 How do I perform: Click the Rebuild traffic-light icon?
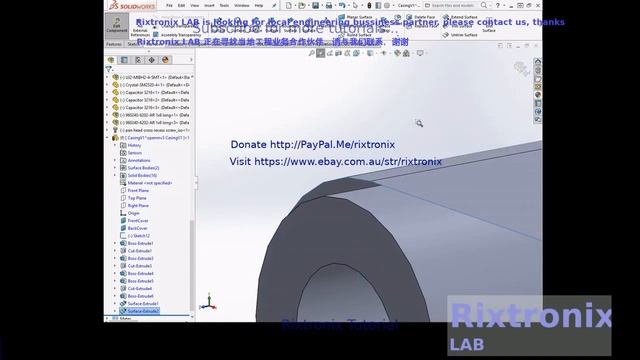(369, 6)
